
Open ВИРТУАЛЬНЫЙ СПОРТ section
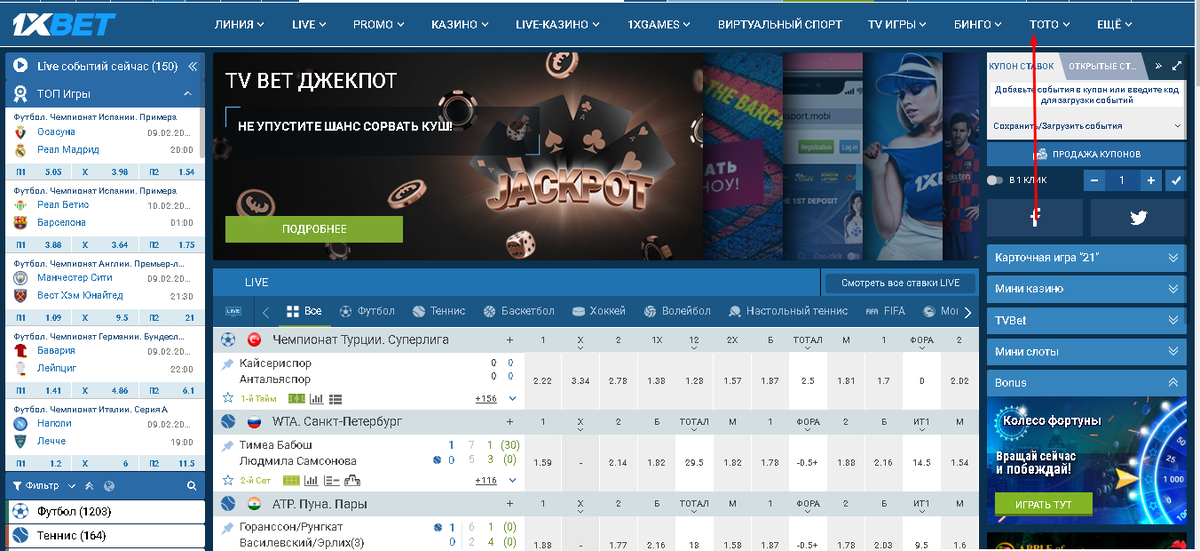(x=780, y=24)
